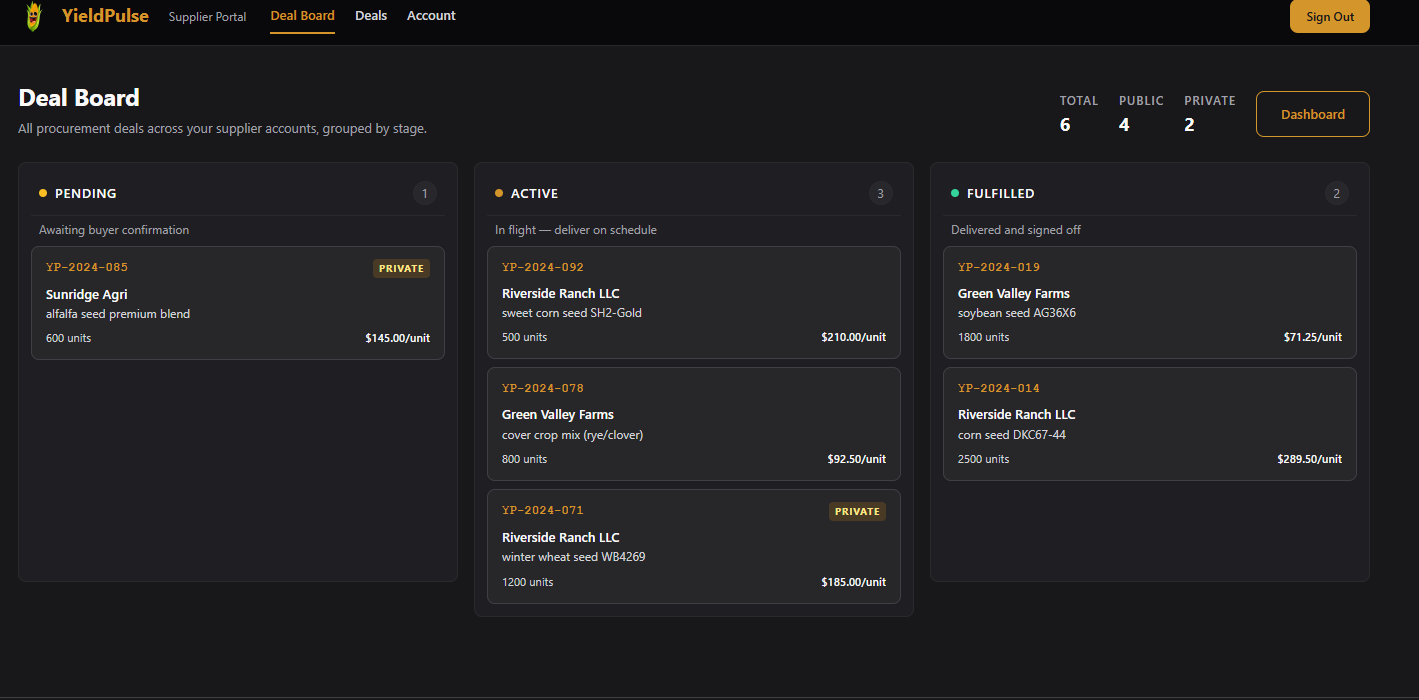The width and height of the screenshot is (1419, 700).
Task: Open the Dashboard button
Action: [x=1312, y=114]
